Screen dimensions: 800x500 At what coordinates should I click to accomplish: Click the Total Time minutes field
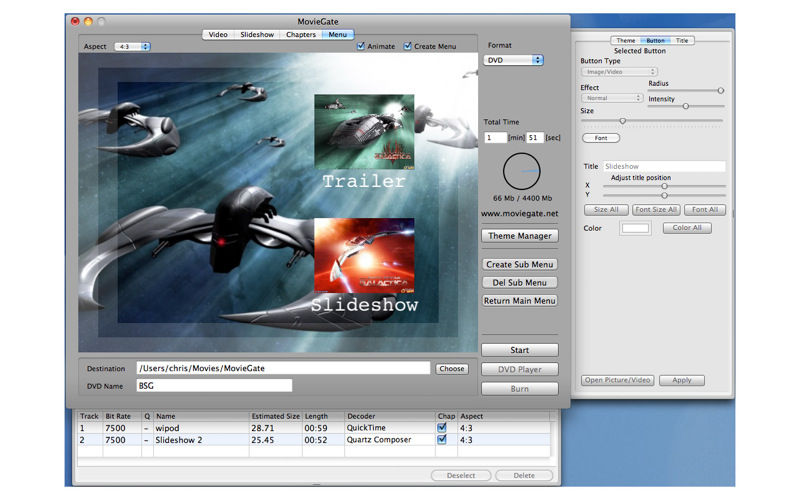point(495,138)
